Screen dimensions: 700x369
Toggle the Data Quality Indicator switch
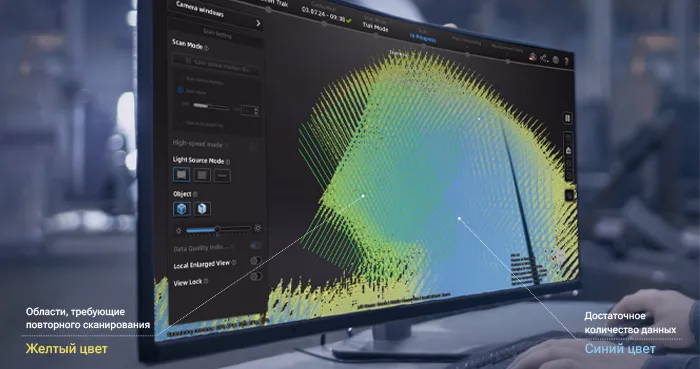256,245
